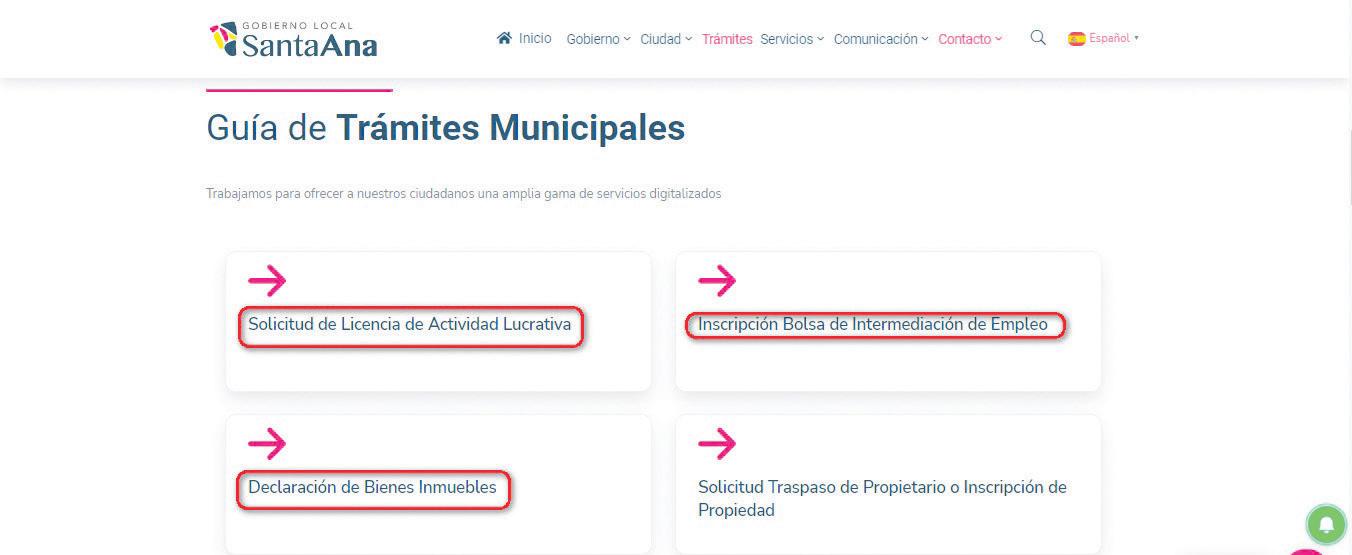Click the pink arrow above Solicitud Traspaso
The width and height of the screenshot is (1352, 555).
click(x=717, y=443)
